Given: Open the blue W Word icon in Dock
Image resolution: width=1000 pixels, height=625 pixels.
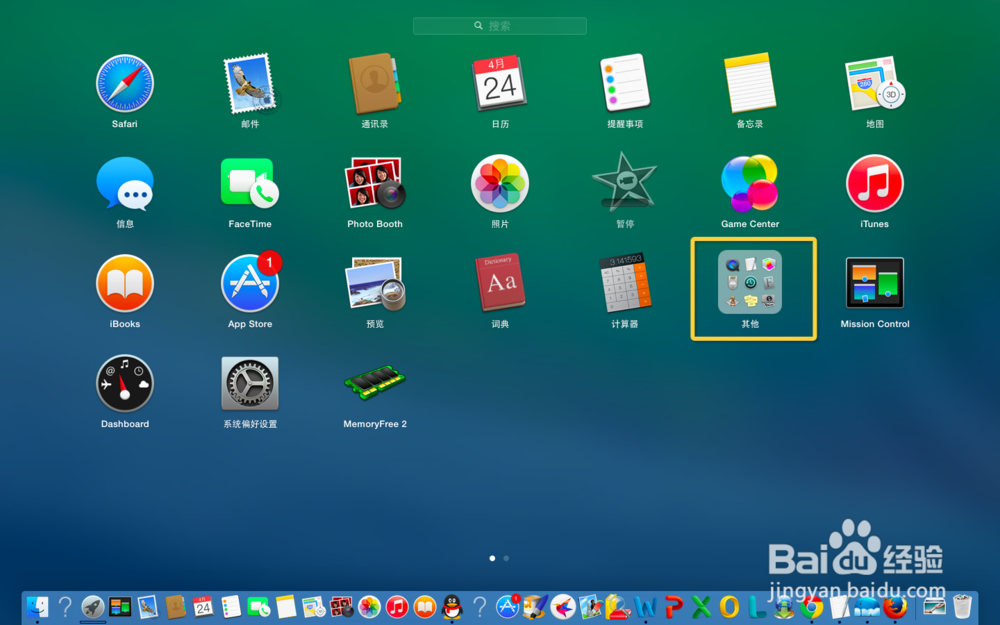Looking at the screenshot, I should [645, 607].
